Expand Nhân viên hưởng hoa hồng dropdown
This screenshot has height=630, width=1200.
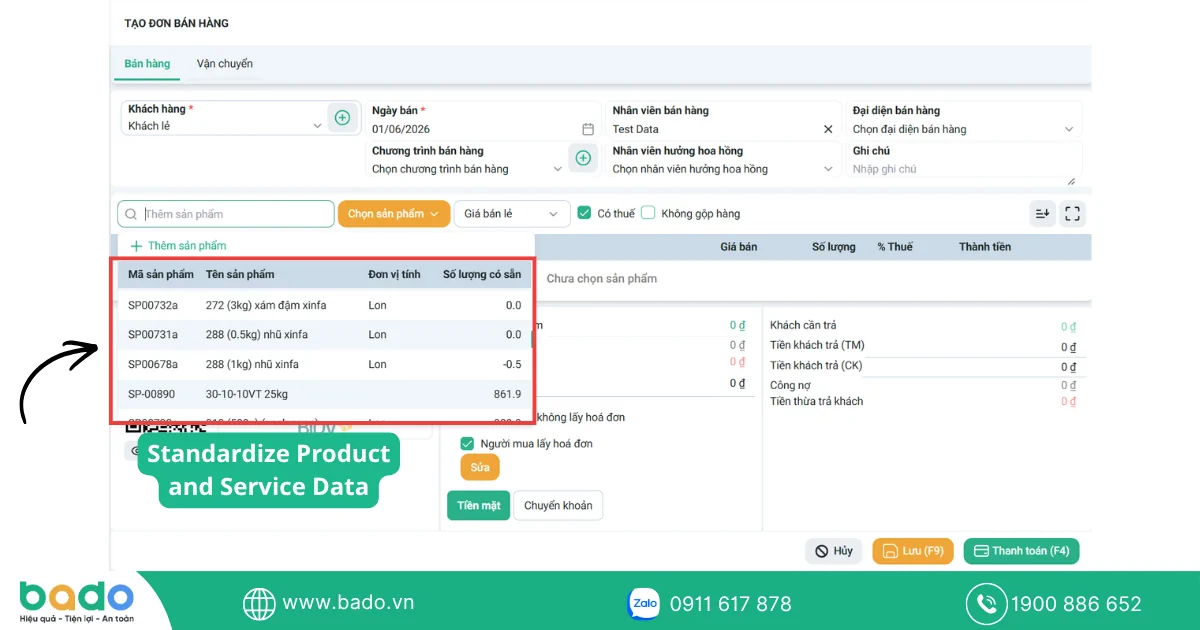723,161
